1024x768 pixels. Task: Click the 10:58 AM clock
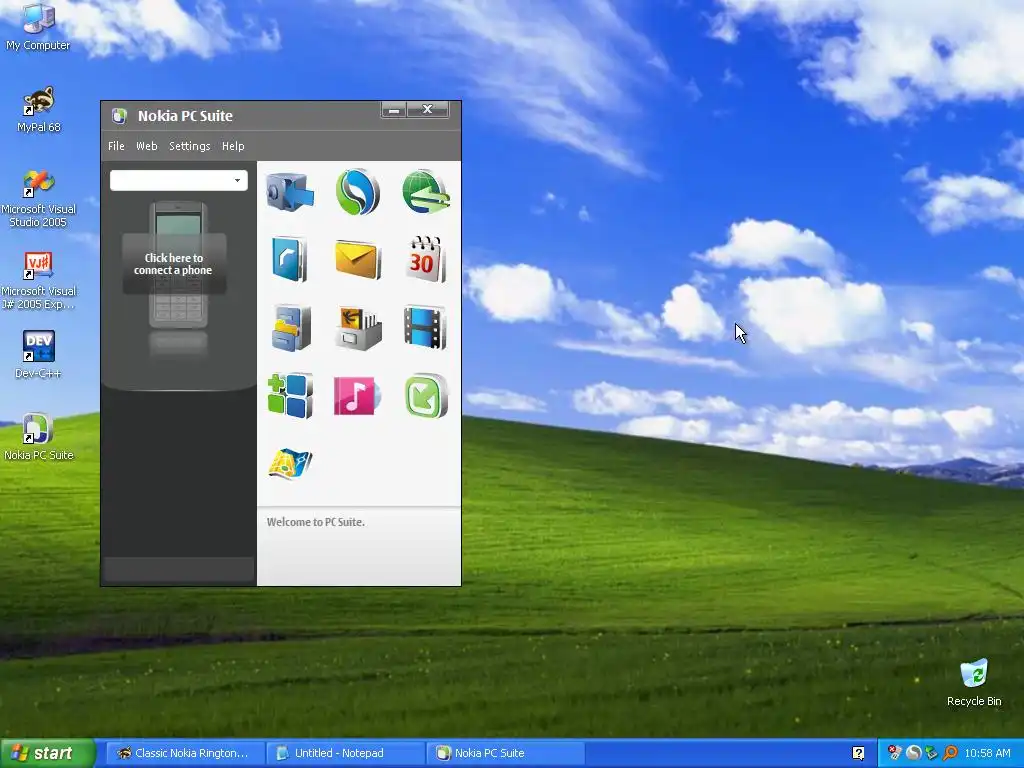pyautogui.click(x=987, y=753)
